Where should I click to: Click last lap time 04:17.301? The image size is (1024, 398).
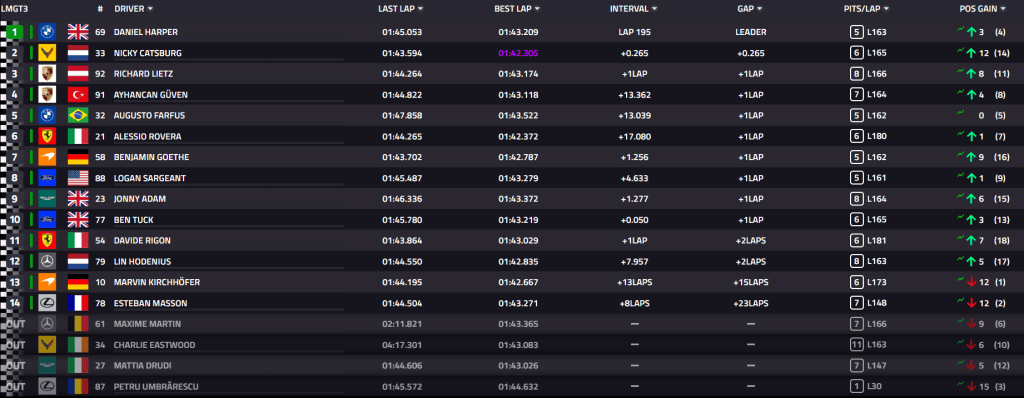click(x=402, y=345)
